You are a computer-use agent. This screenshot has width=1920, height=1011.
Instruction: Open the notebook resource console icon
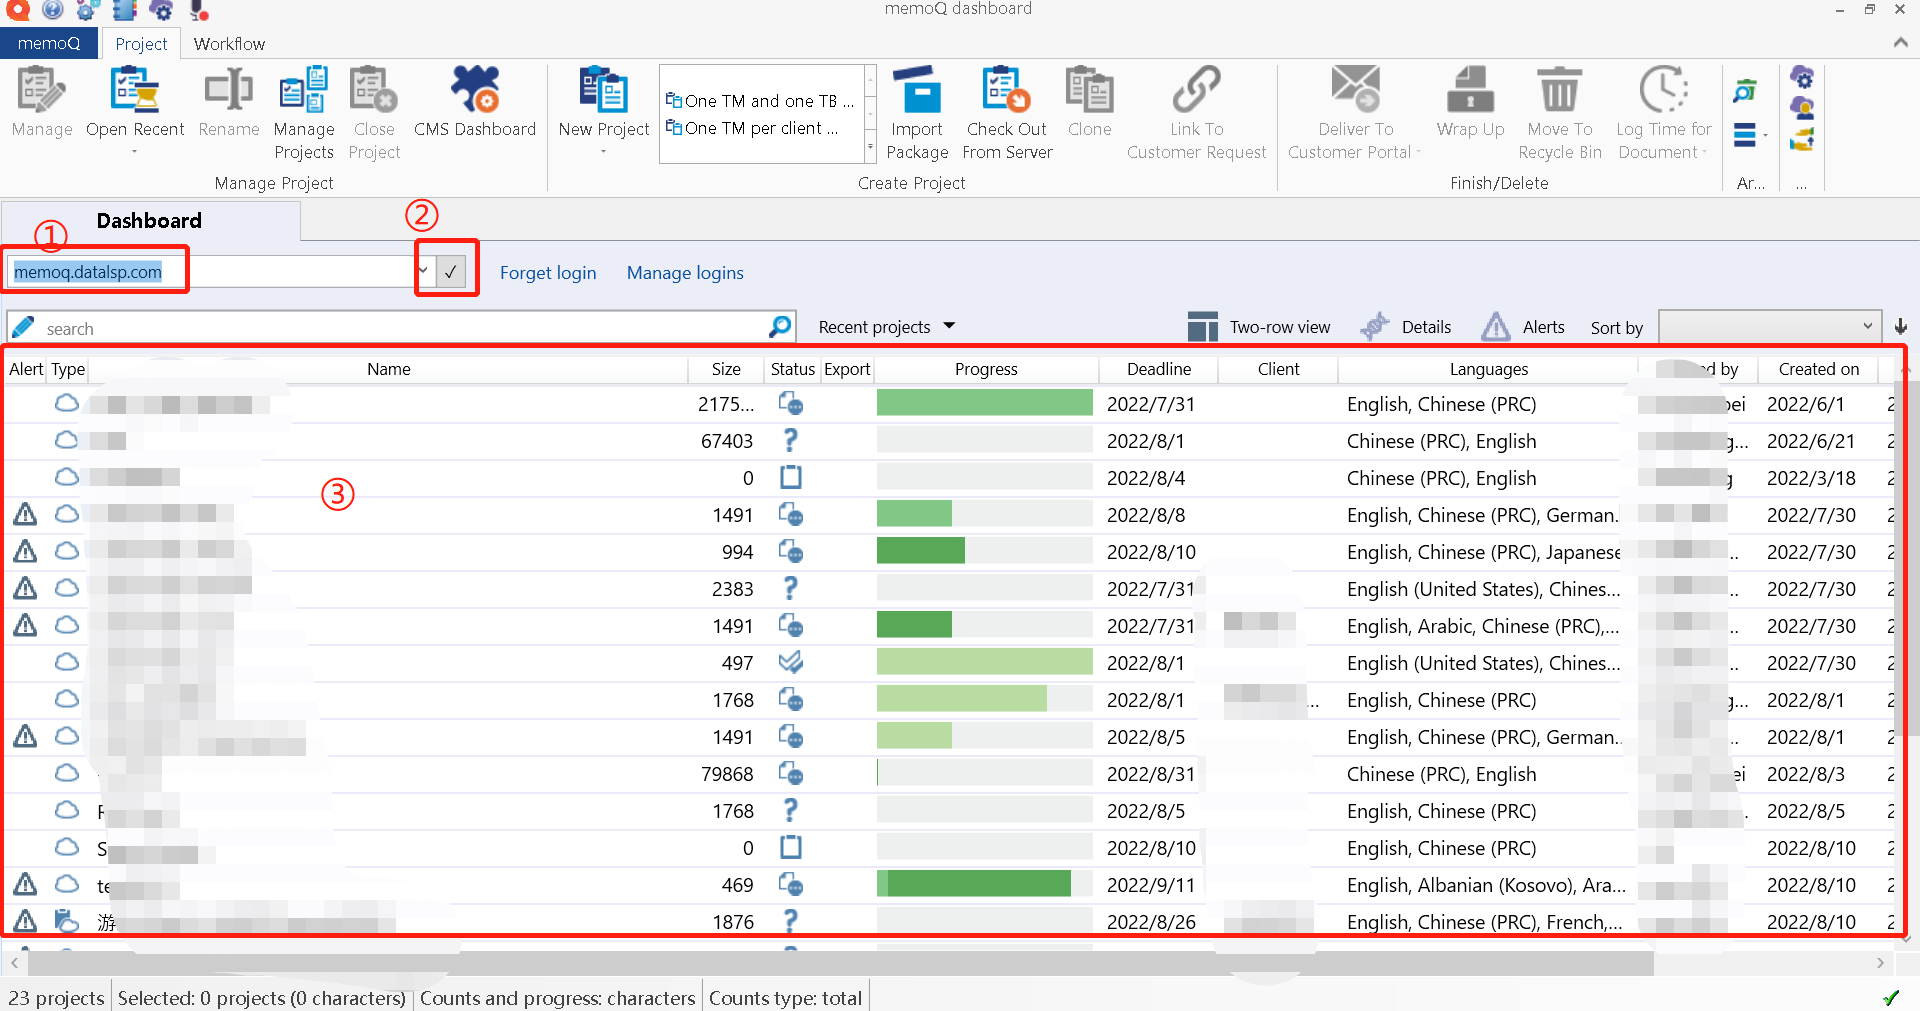coord(124,10)
